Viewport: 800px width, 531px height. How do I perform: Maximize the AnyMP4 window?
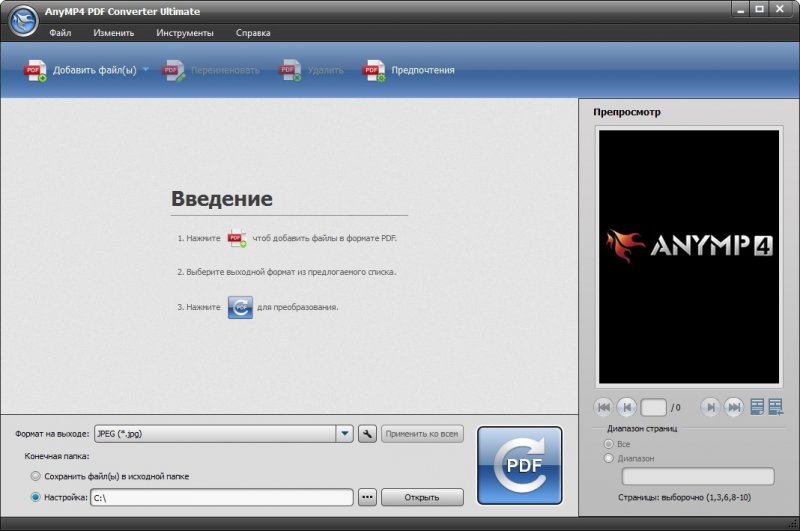[760, 9]
